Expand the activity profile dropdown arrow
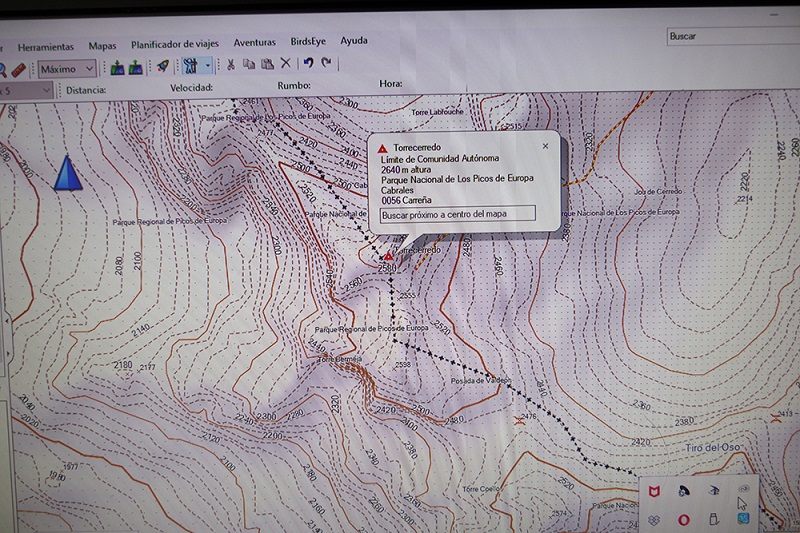The width and height of the screenshot is (800, 533). coord(207,65)
